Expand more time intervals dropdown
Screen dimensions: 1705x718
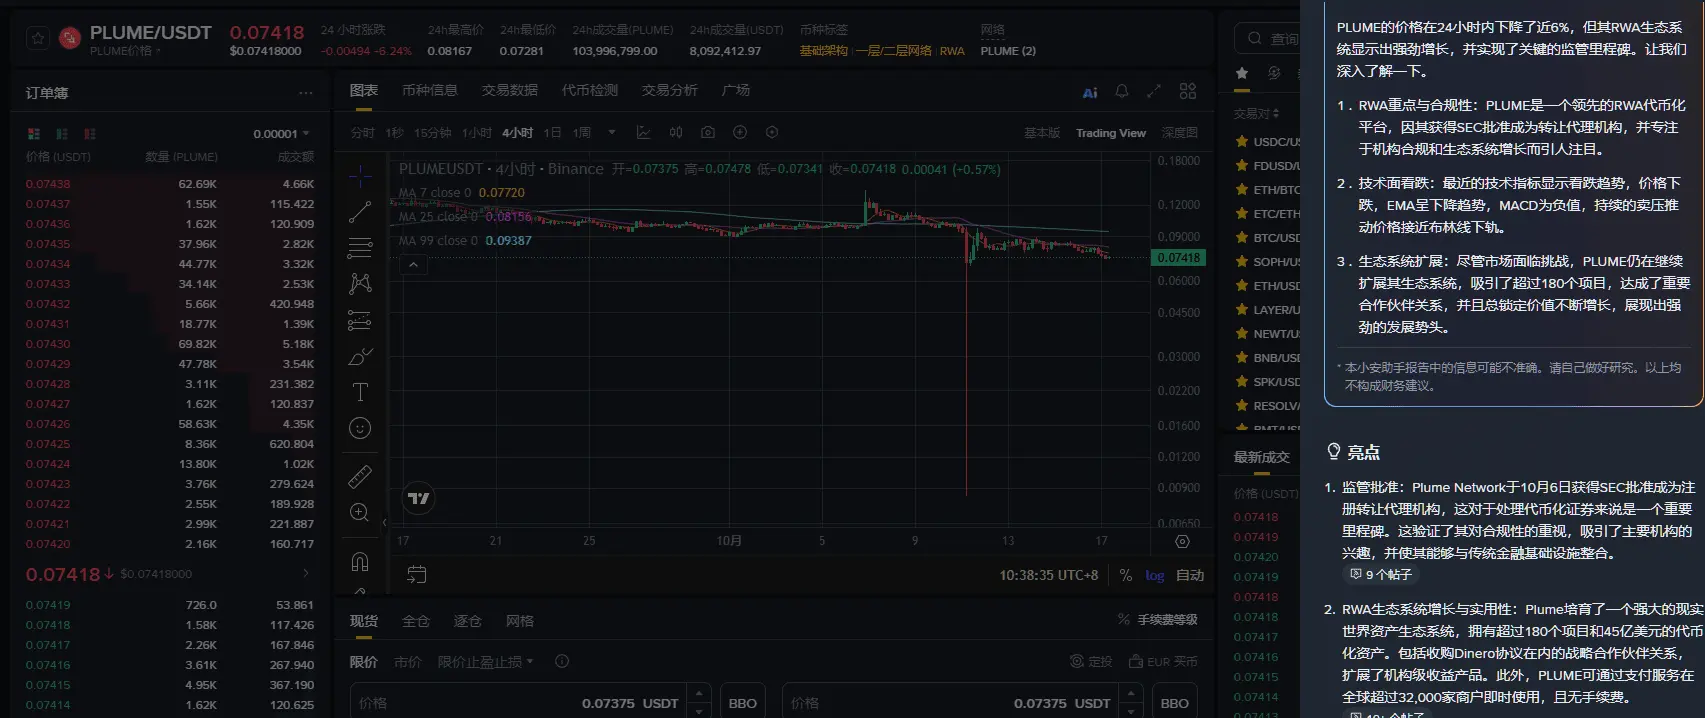612,132
